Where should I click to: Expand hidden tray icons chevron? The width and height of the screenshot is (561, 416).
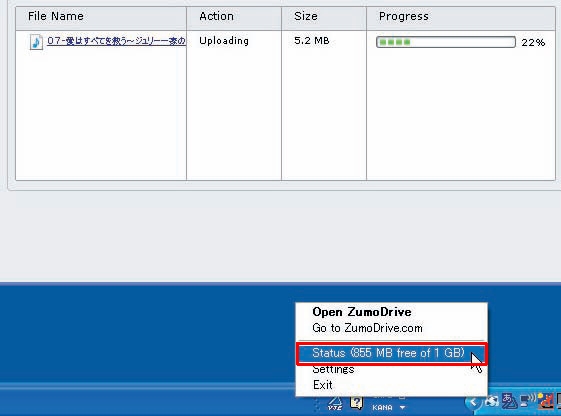click(x=473, y=402)
